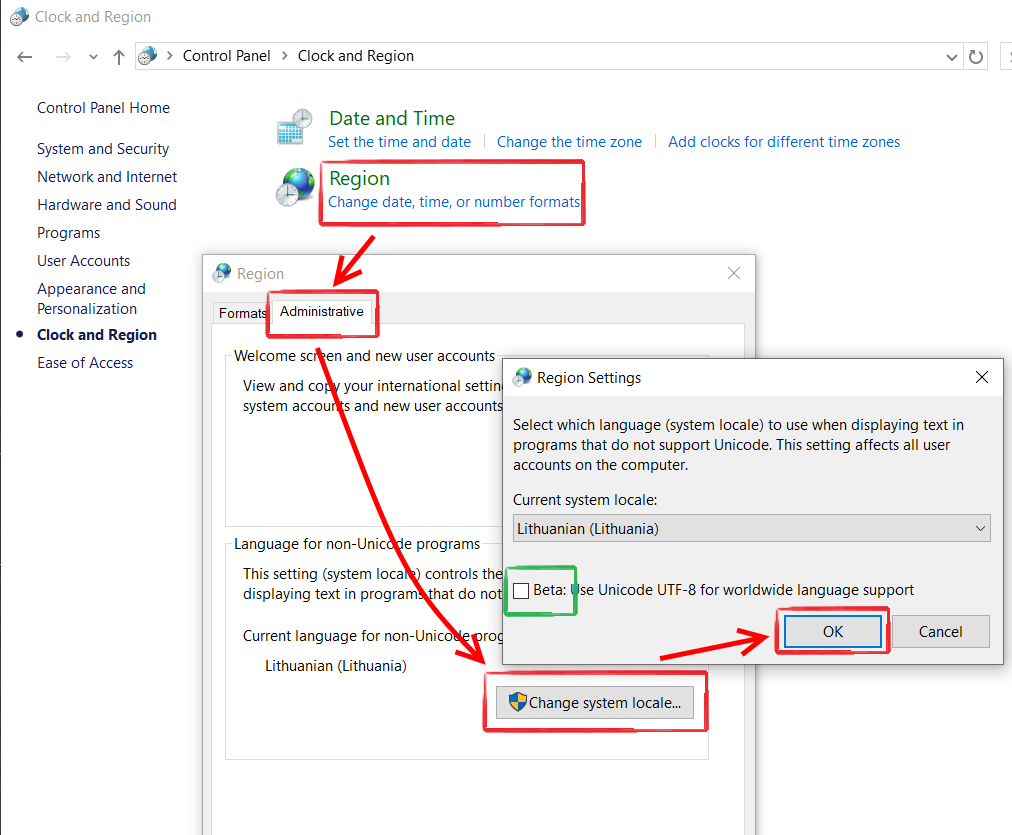This screenshot has height=835, width=1012.
Task: Cancel the Region Settings dialog
Action: (940, 632)
